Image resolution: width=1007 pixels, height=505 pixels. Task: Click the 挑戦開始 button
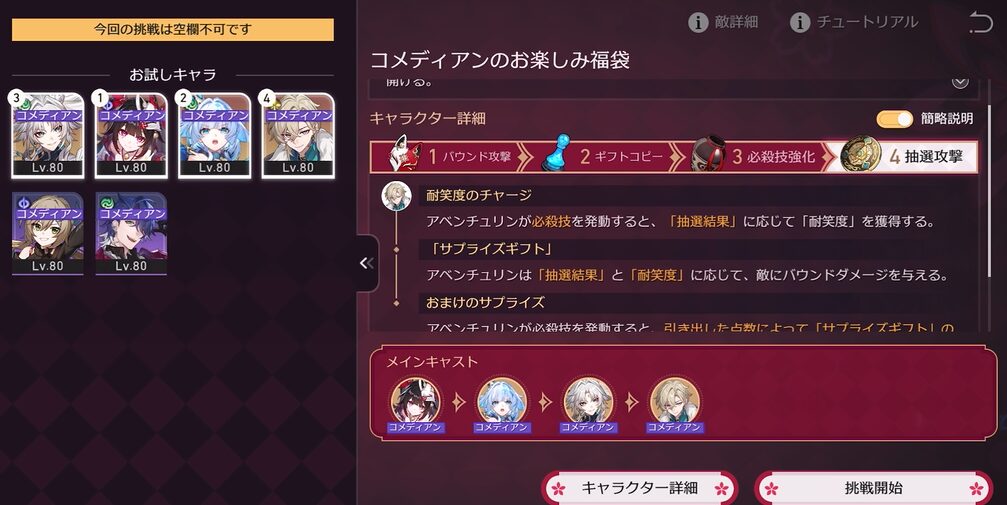873,488
